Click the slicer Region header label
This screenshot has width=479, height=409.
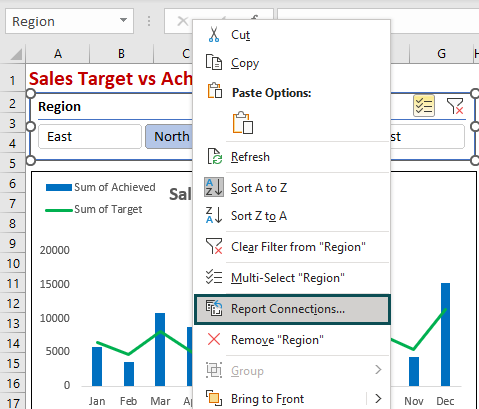pos(59,107)
